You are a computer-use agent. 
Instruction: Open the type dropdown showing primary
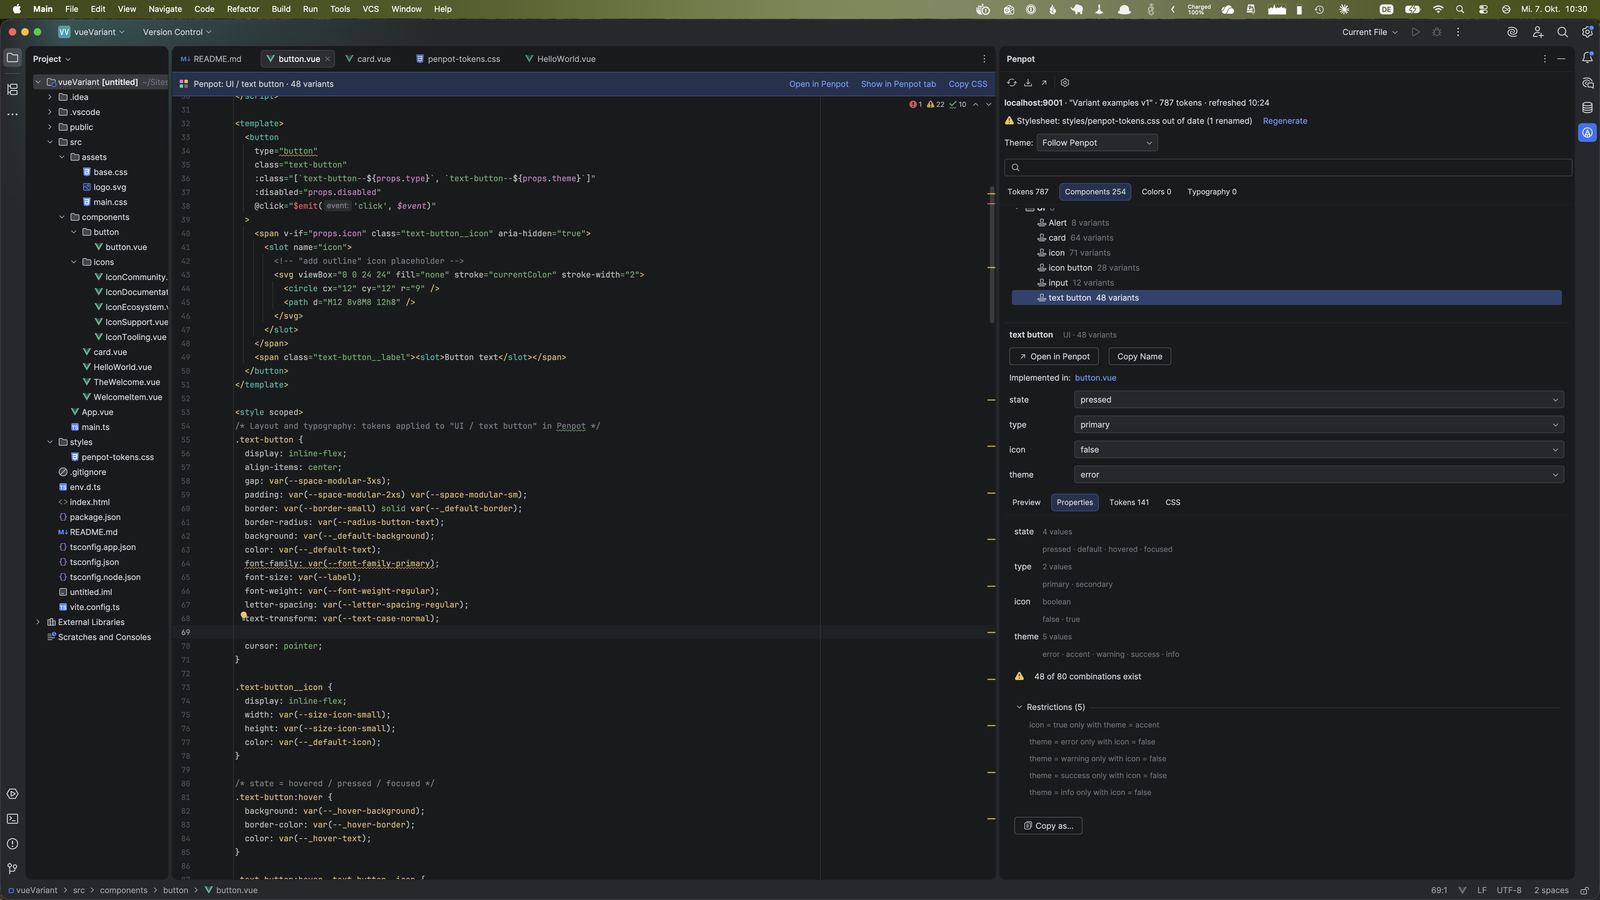(1319, 425)
